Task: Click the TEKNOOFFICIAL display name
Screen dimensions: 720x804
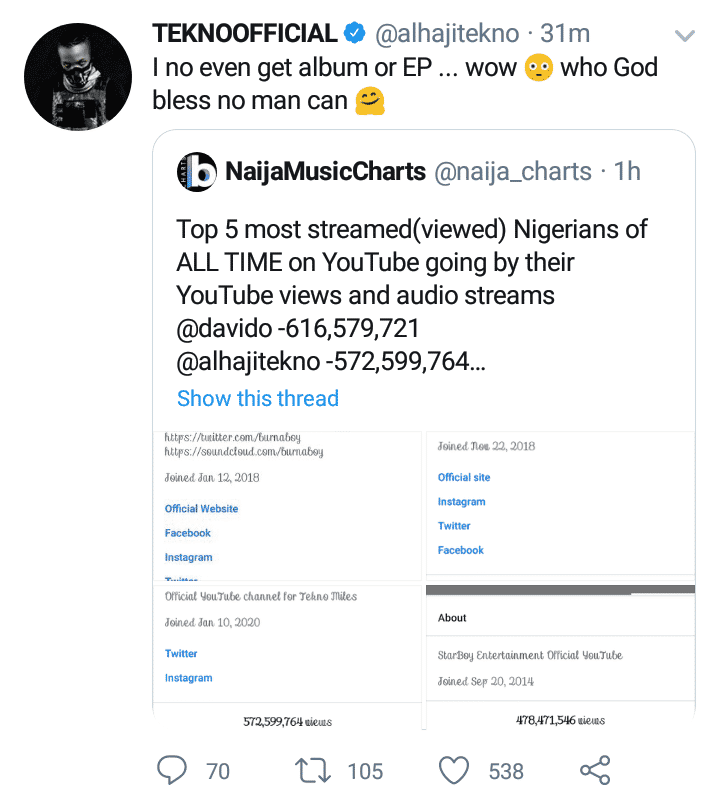Action: 244,34
